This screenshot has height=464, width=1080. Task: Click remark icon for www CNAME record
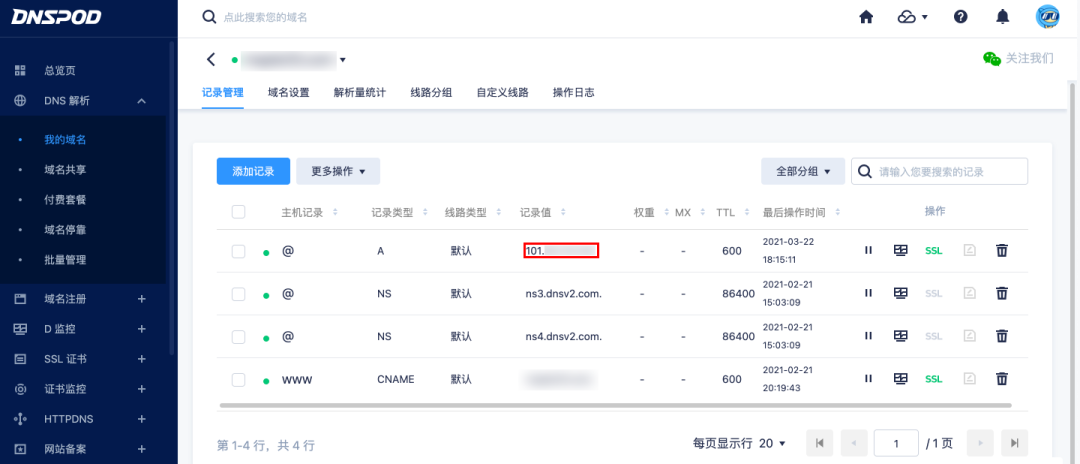[x=970, y=379]
